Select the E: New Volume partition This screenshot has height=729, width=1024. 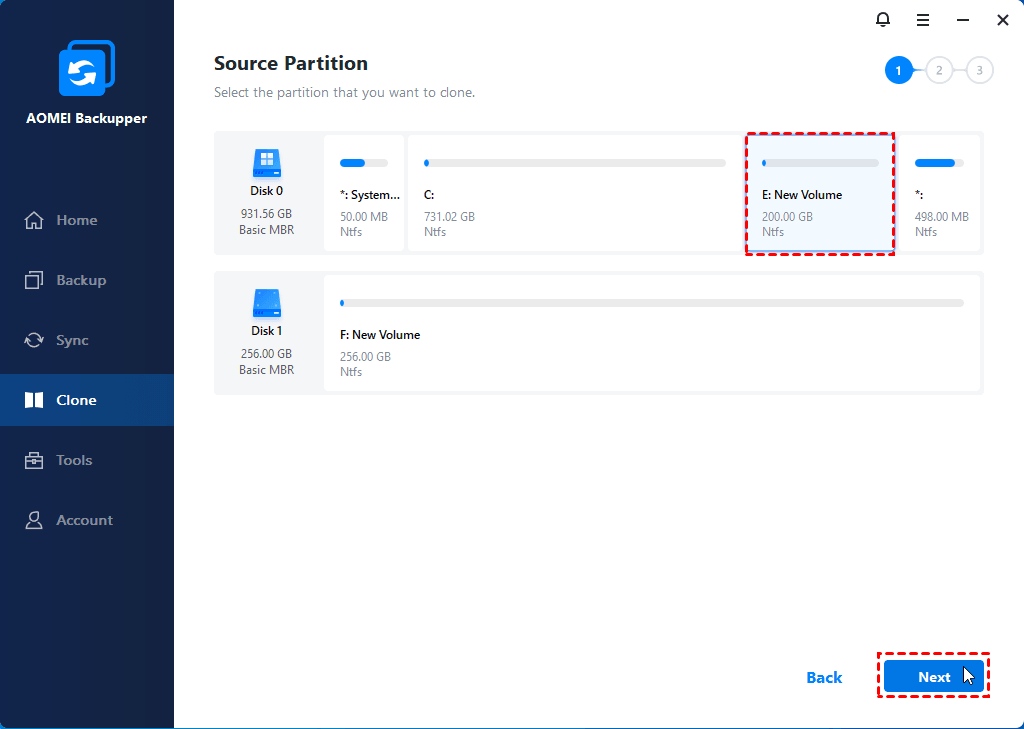tap(819, 193)
